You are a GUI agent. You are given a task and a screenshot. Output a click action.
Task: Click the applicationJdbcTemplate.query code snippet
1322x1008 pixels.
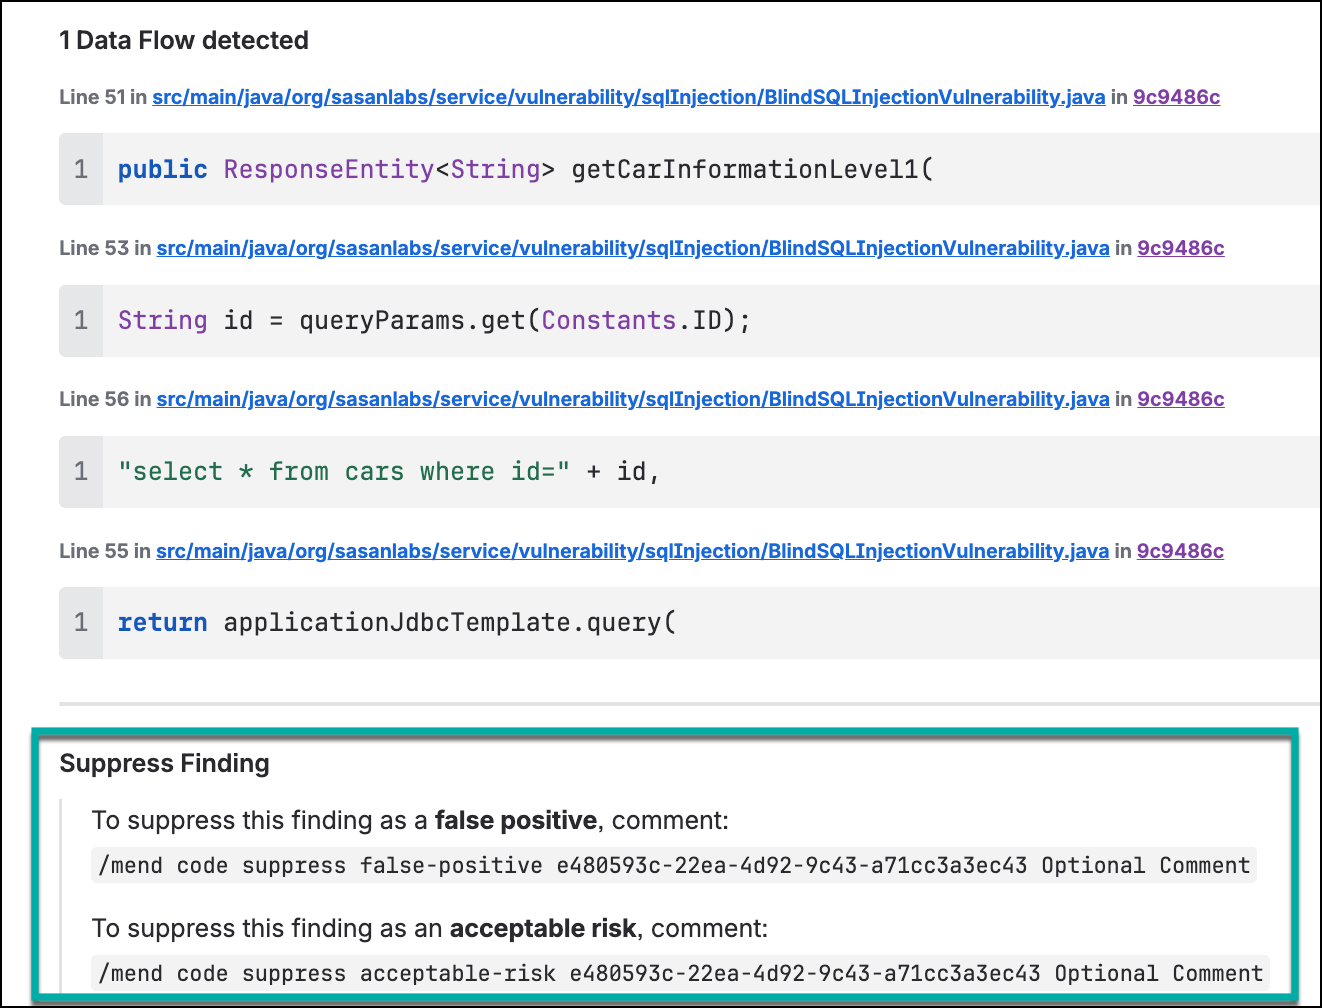[x=397, y=623]
